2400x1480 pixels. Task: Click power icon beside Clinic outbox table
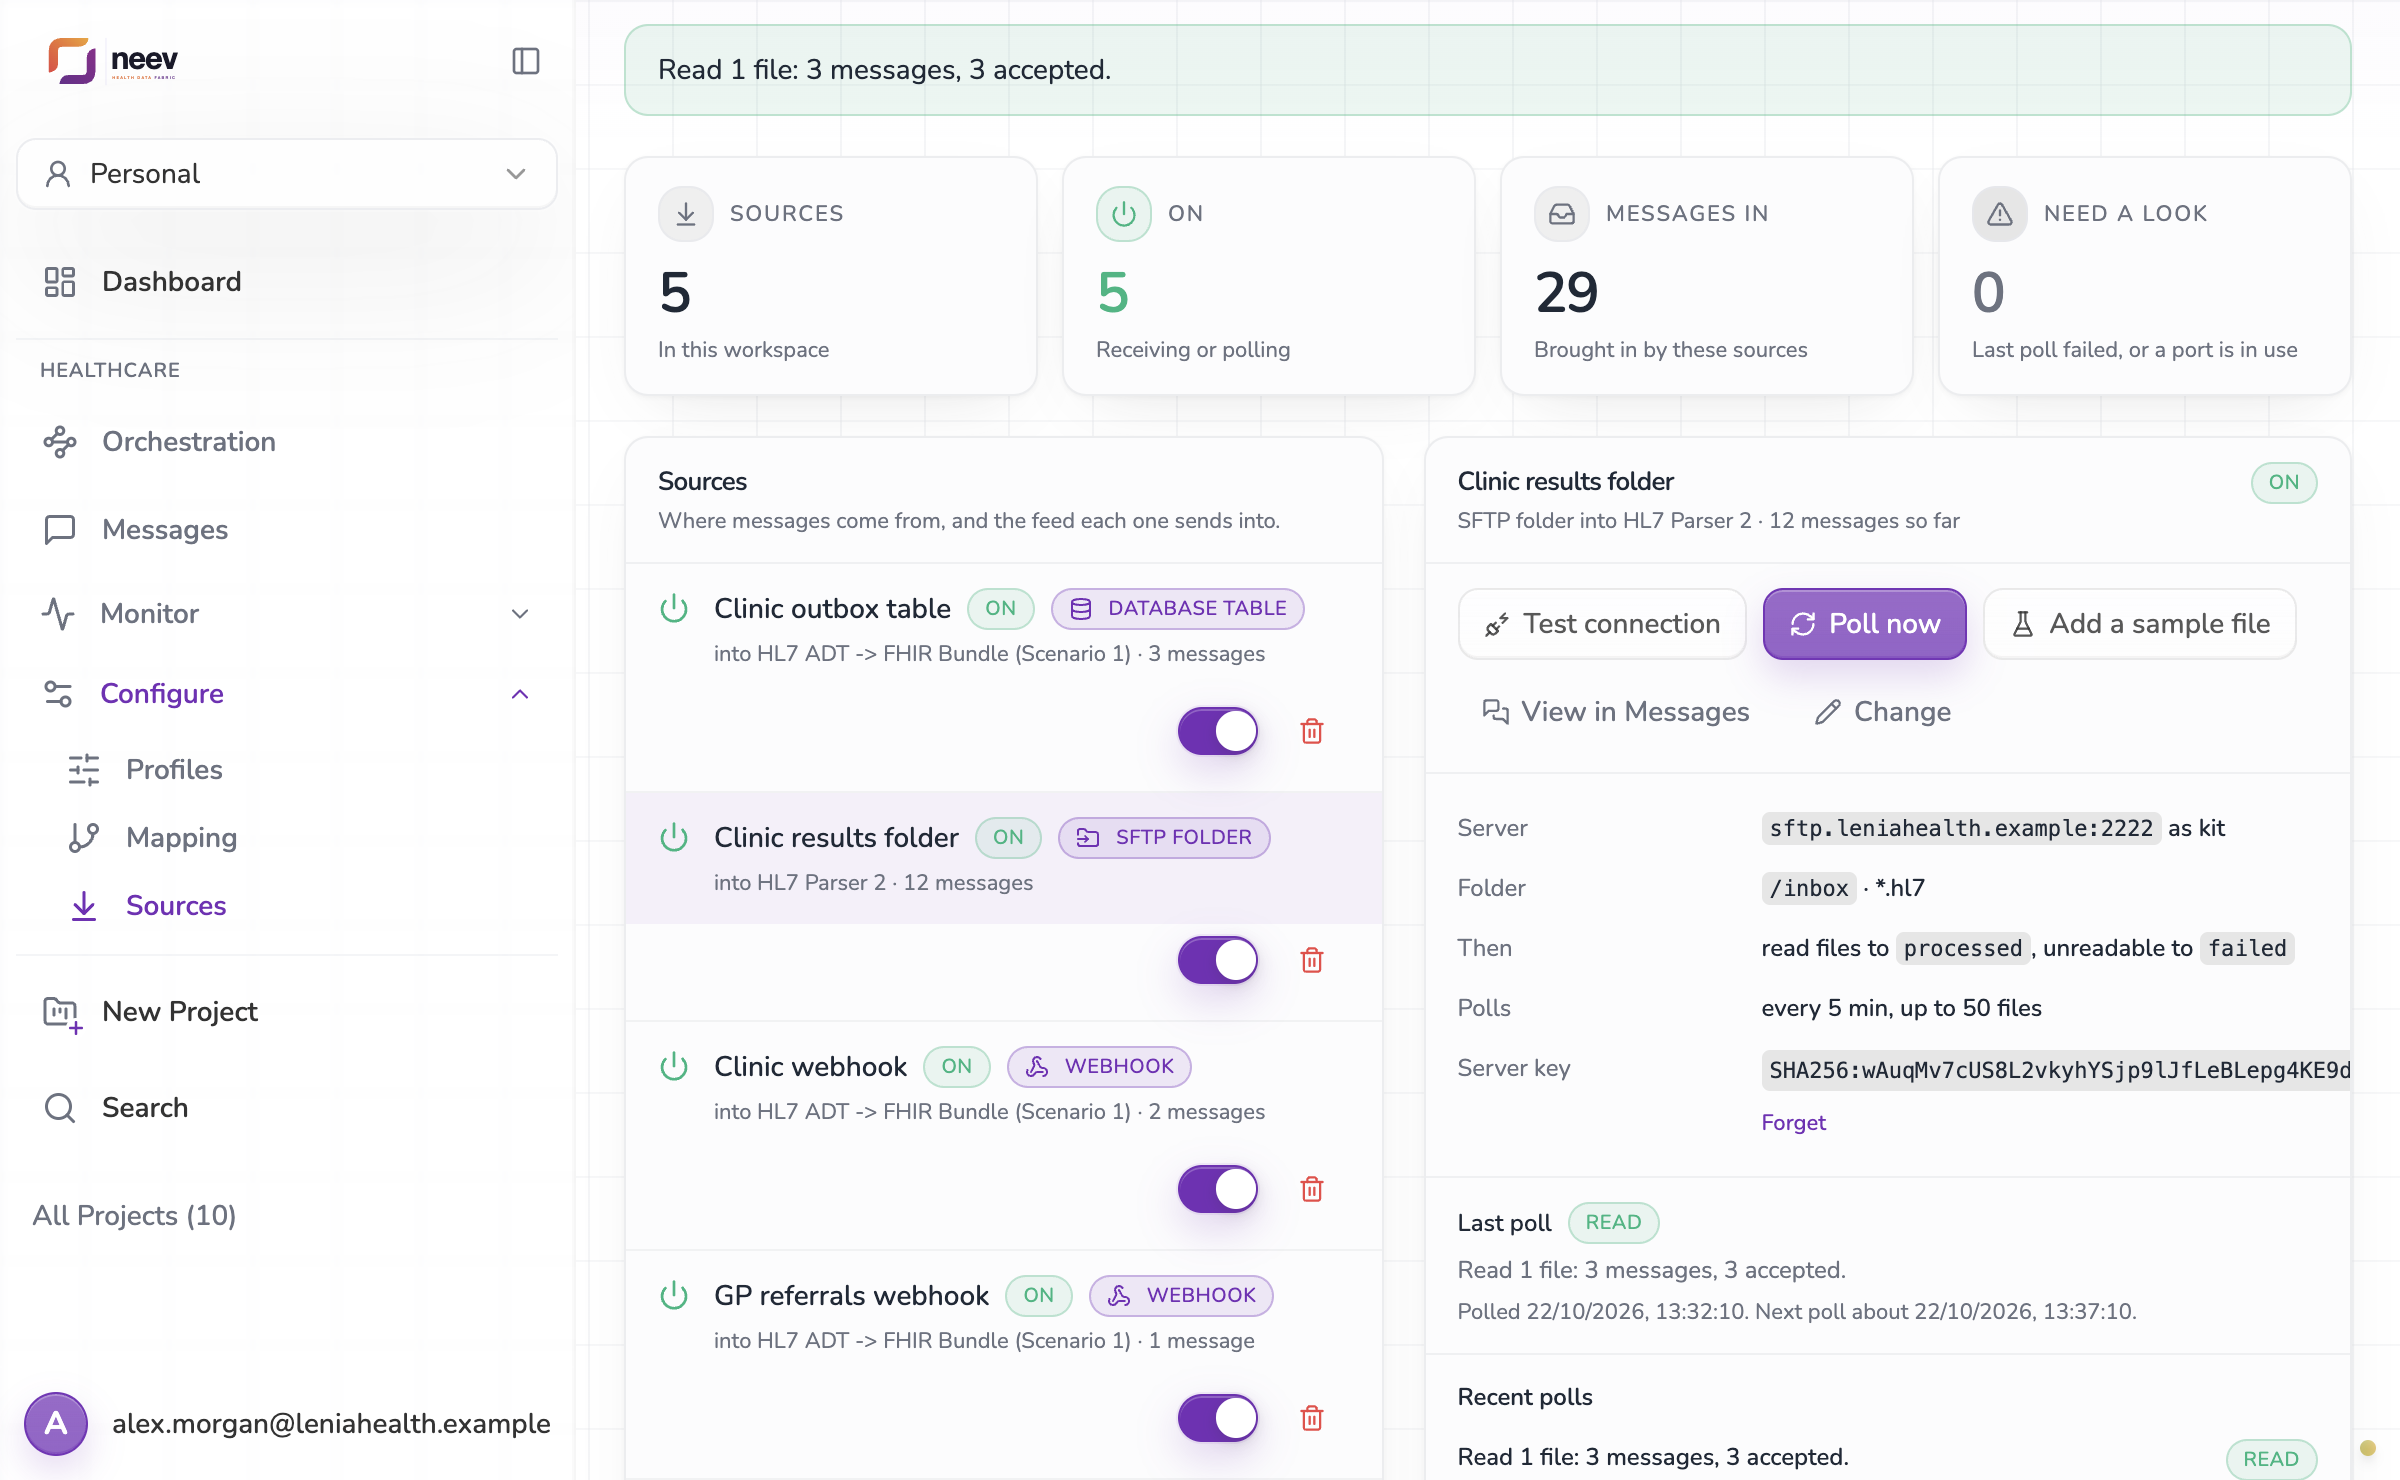coord(674,608)
